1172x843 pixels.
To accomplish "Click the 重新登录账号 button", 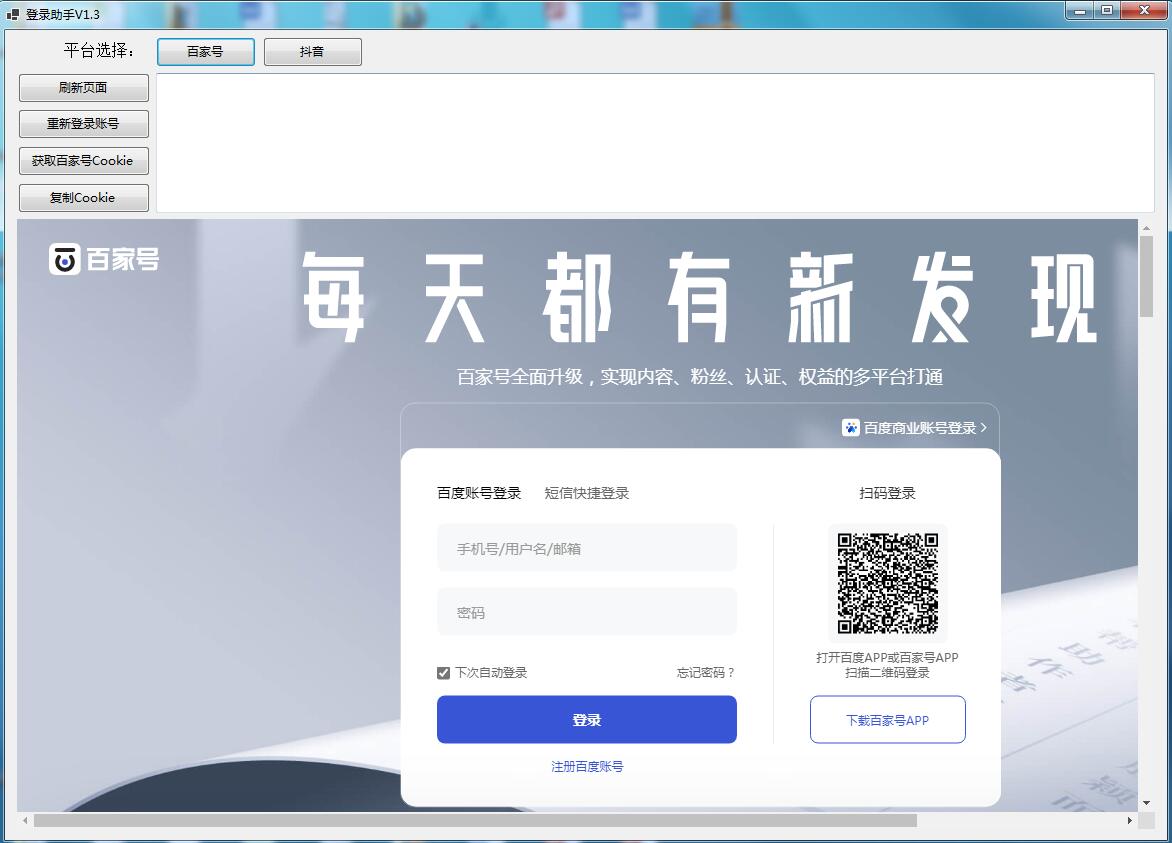I will point(84,123).
